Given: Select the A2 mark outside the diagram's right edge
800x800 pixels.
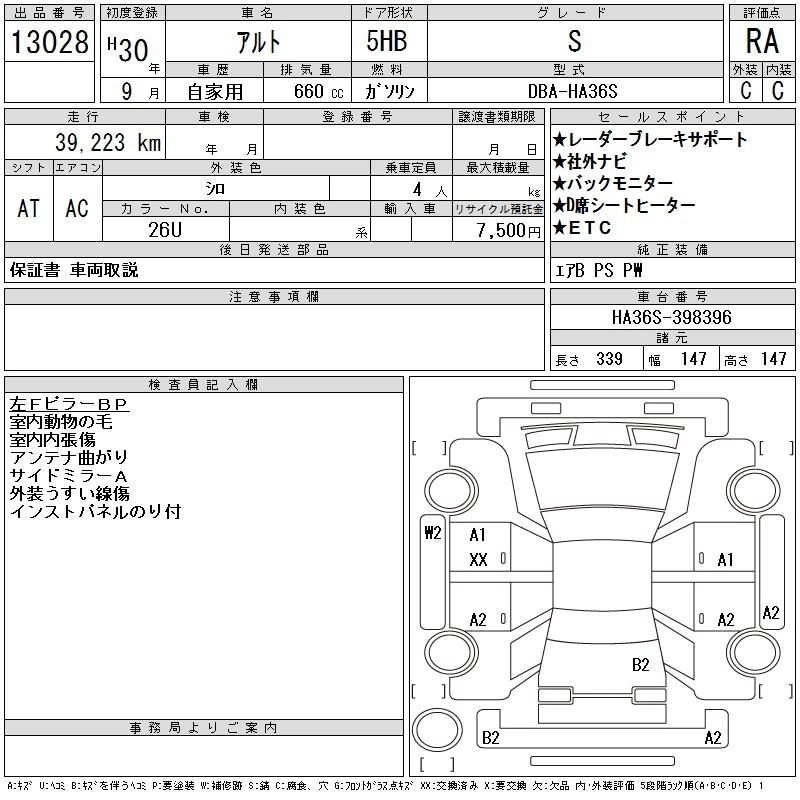Looking at the screenshot, I should click(771, 613).
